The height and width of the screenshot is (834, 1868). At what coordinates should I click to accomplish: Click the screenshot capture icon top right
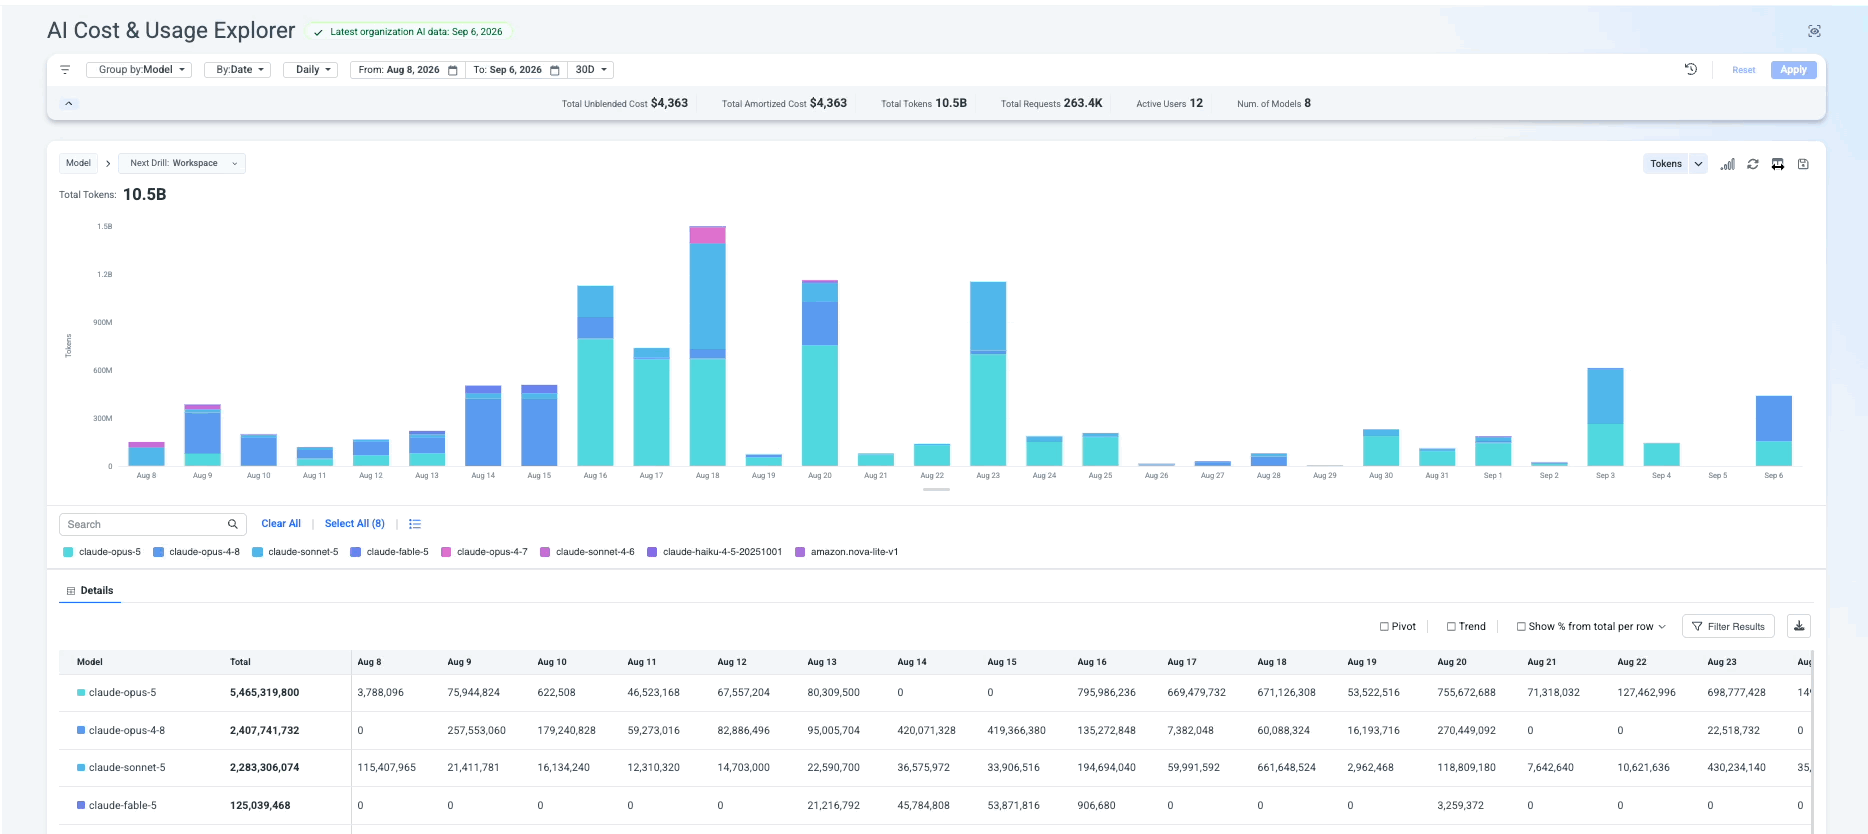click(x=1814, y=31)
